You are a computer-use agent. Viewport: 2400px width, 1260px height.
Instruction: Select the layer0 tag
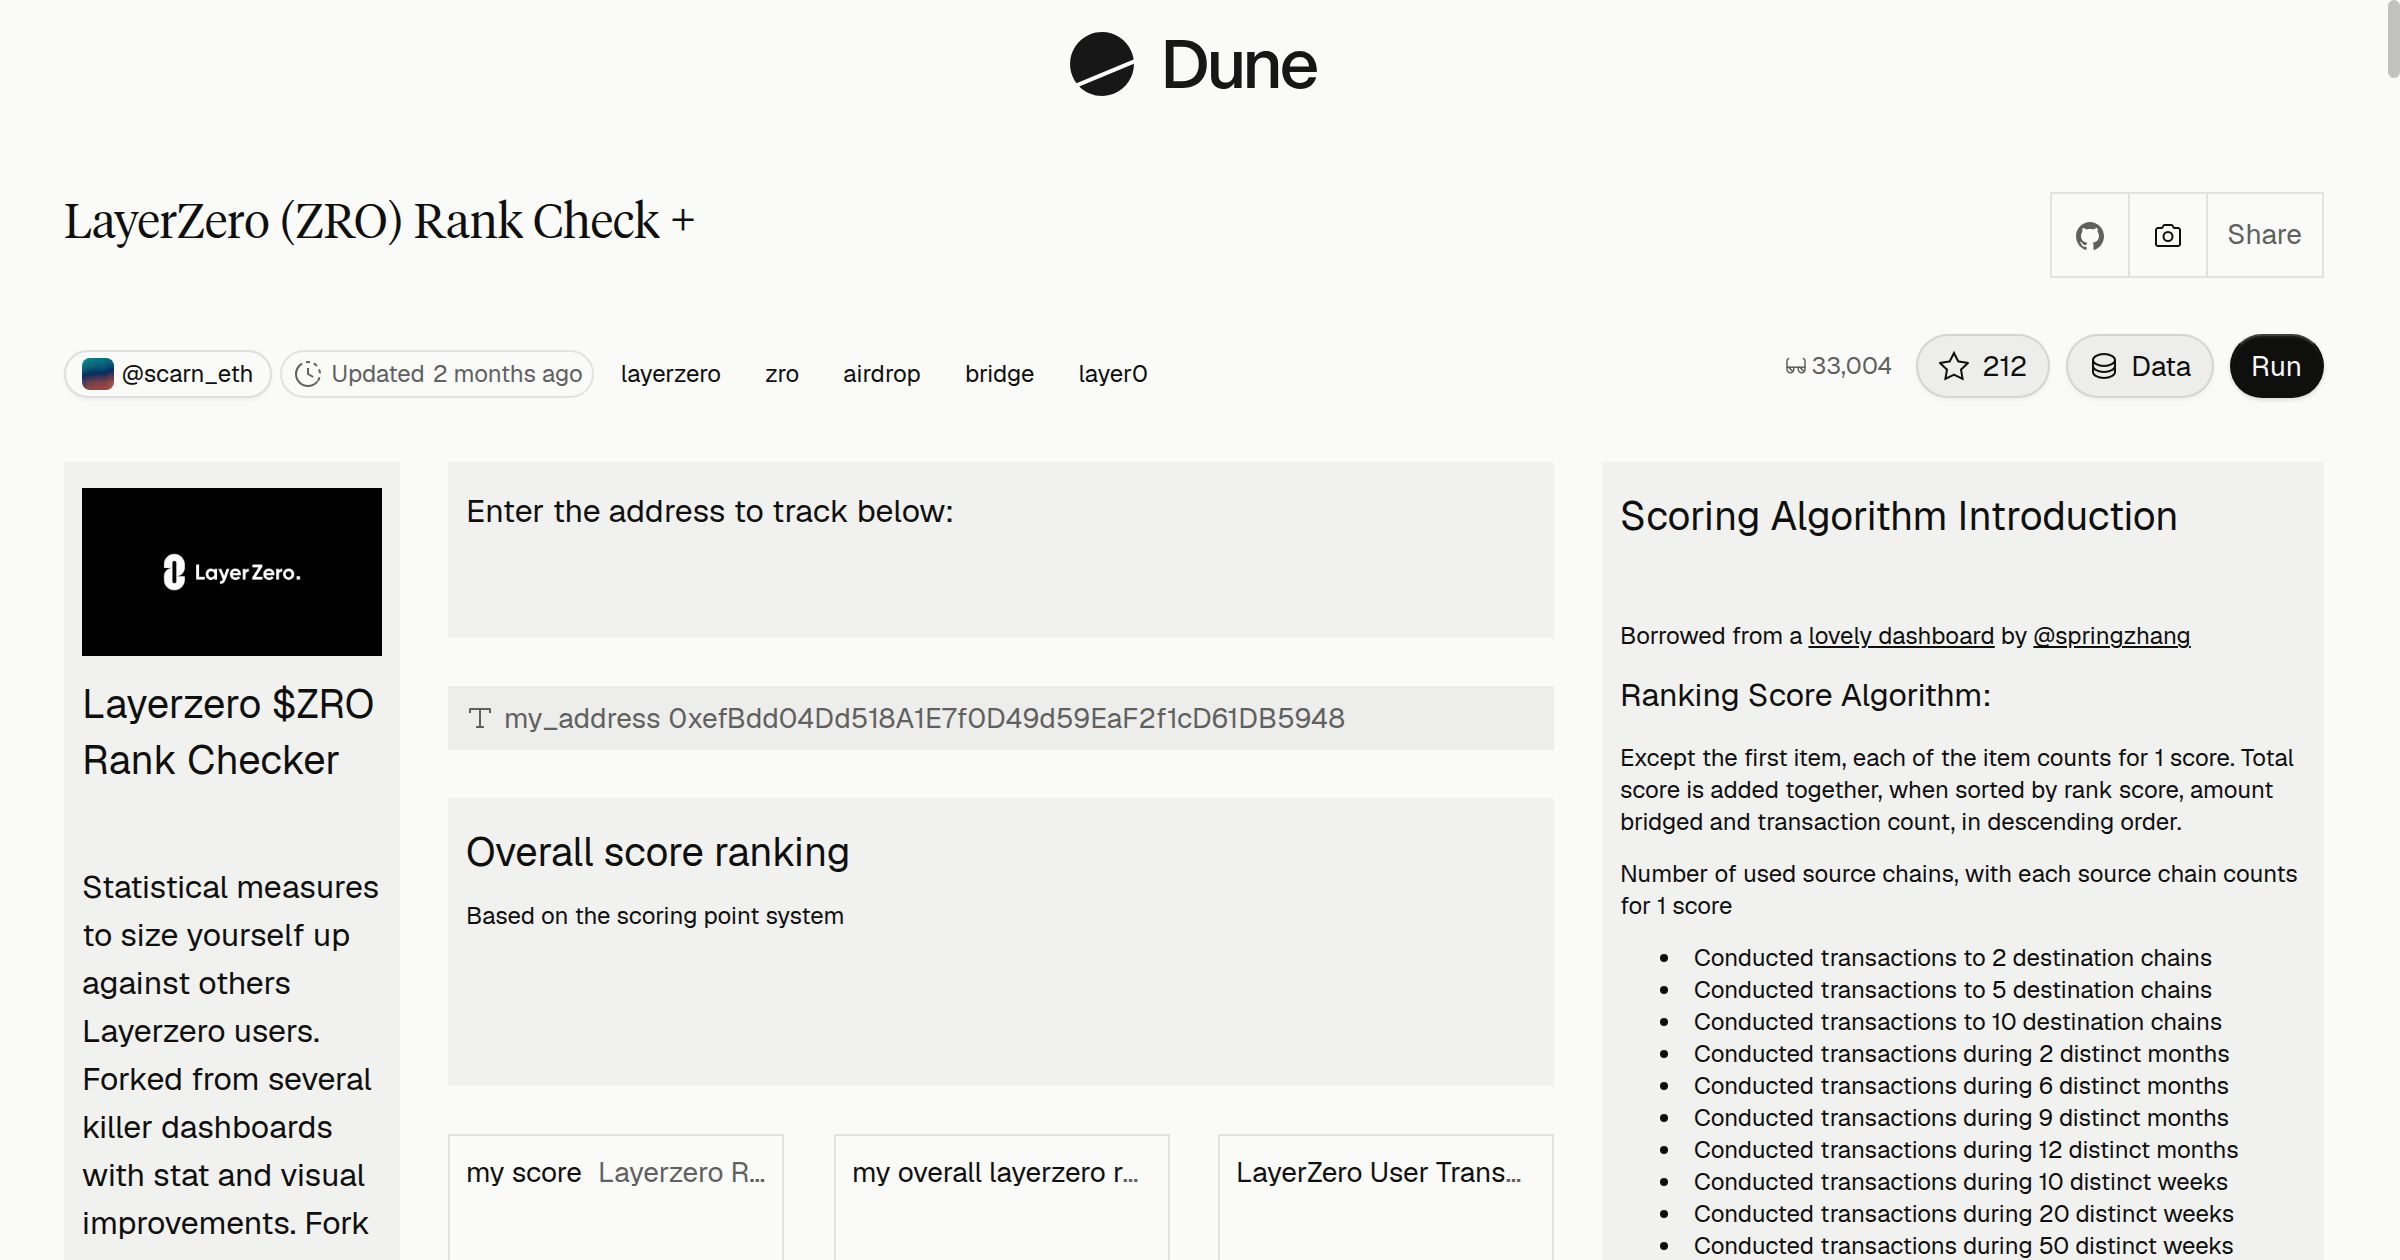coord(1113,374)
